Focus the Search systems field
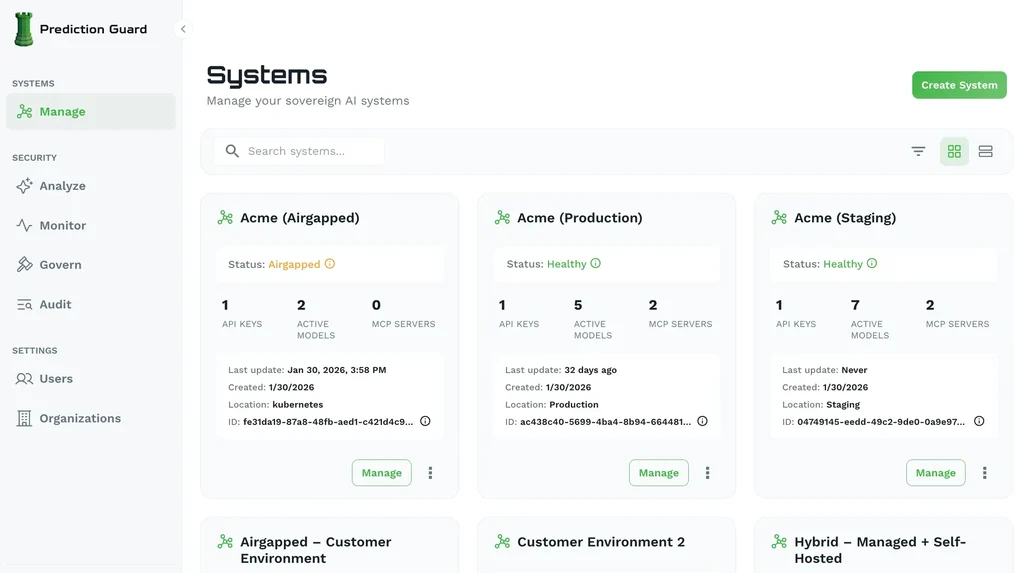Image resolution: width=1031 pixels, height=573 pixels. tap(299, 151)
